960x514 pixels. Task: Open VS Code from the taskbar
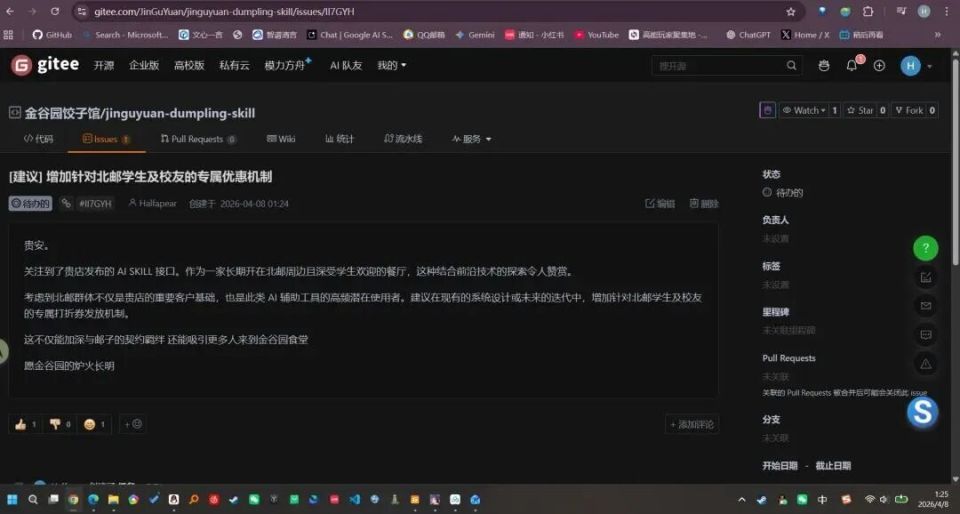coord(354,499)
